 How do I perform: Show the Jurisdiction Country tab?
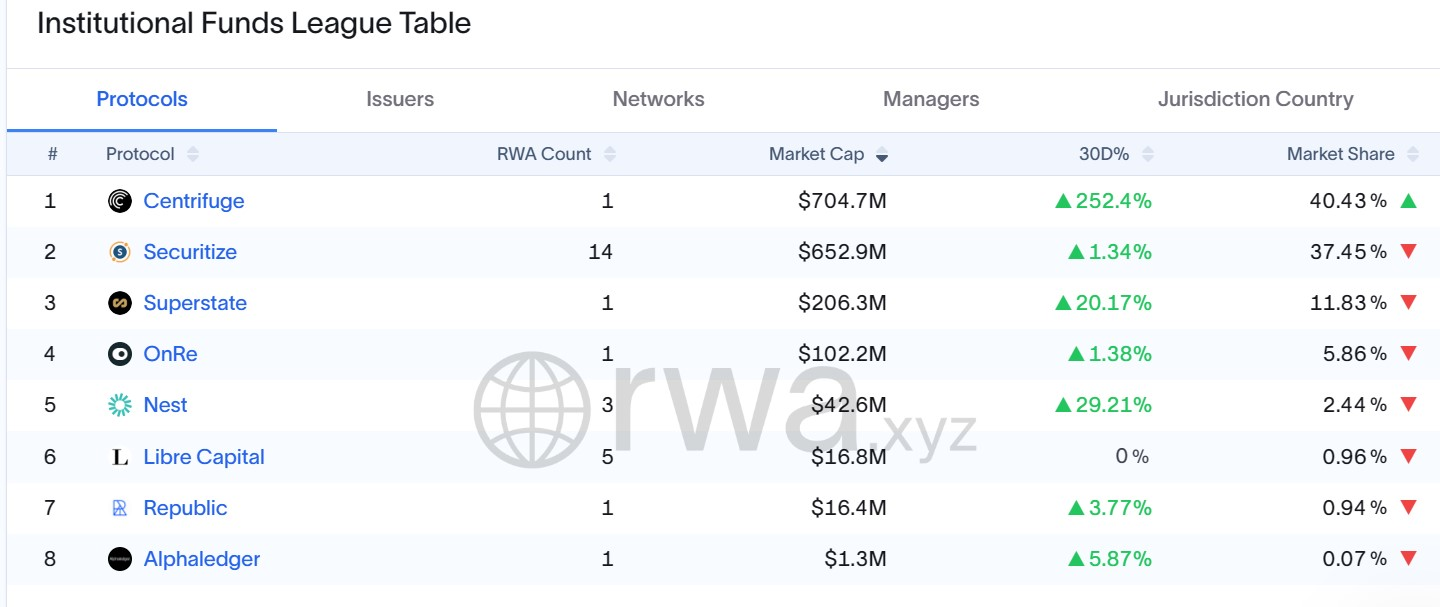(x=1255, y=99)
